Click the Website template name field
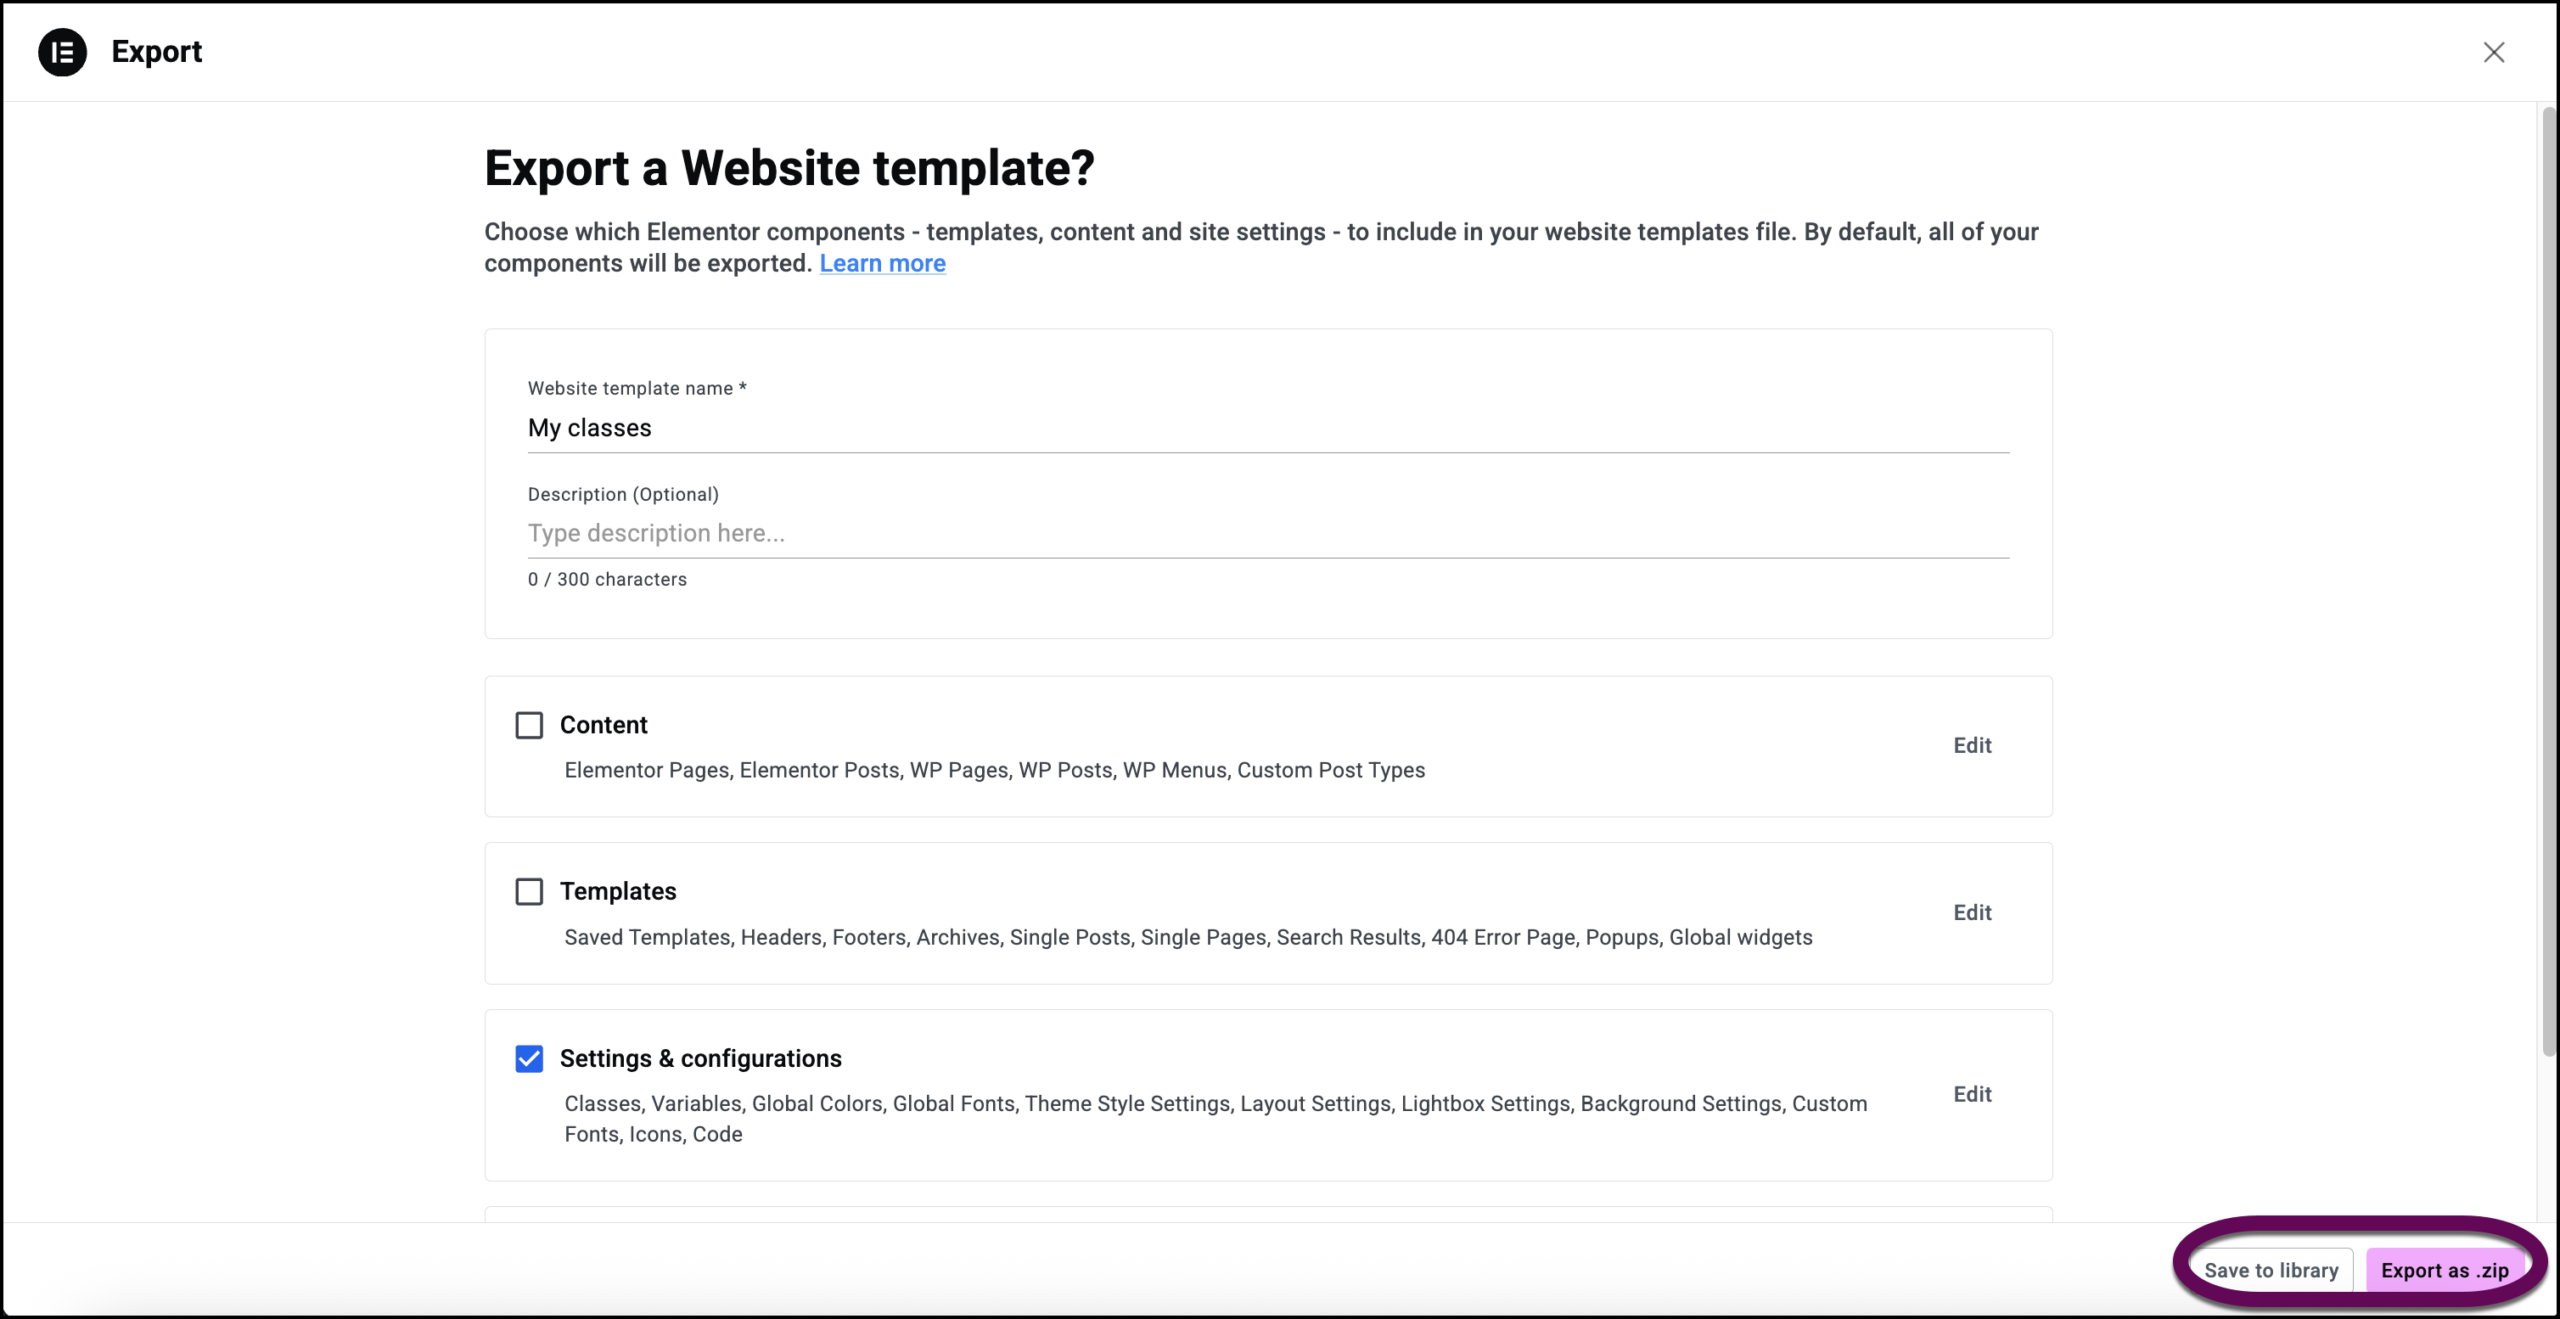The width and height of the screenshot is (2560, 1319). pyautogui.click(x=1268, y=428)
